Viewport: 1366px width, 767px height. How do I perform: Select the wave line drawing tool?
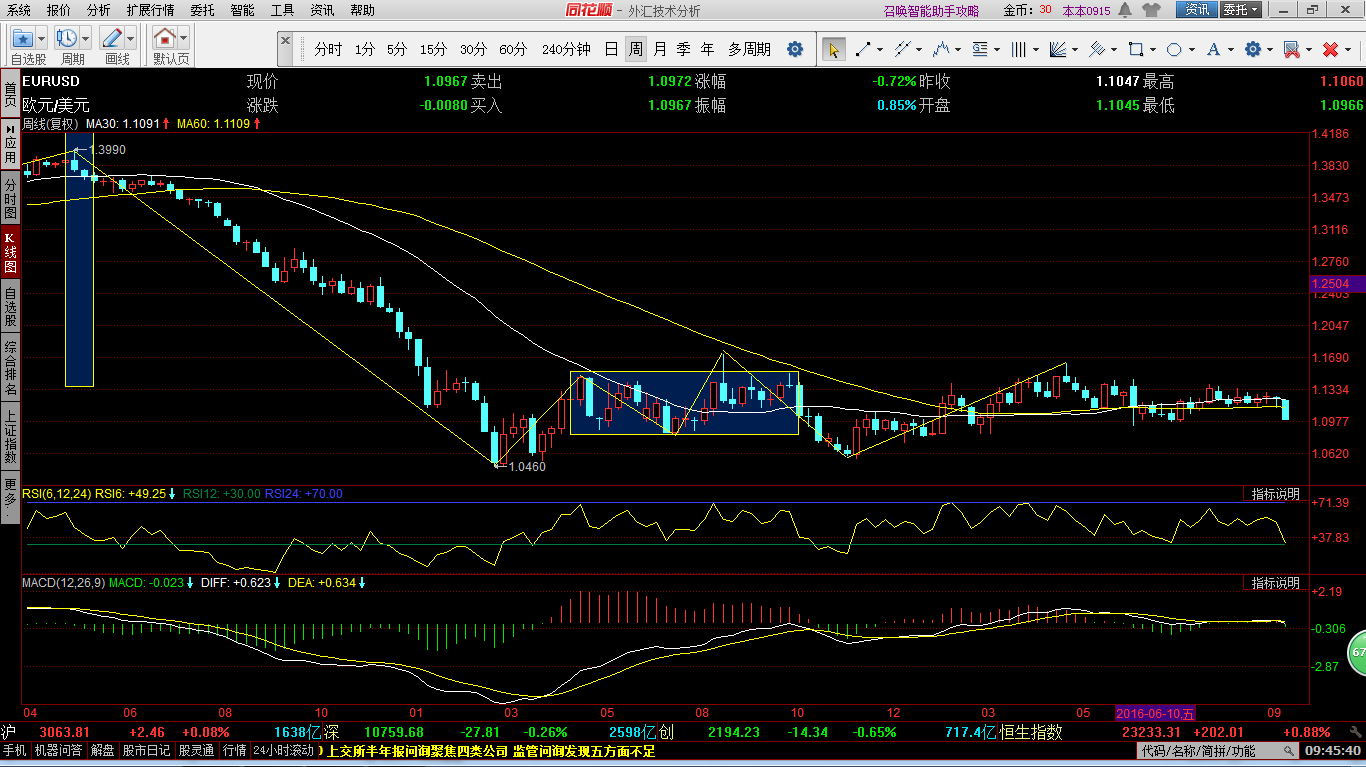coord(940,49)
